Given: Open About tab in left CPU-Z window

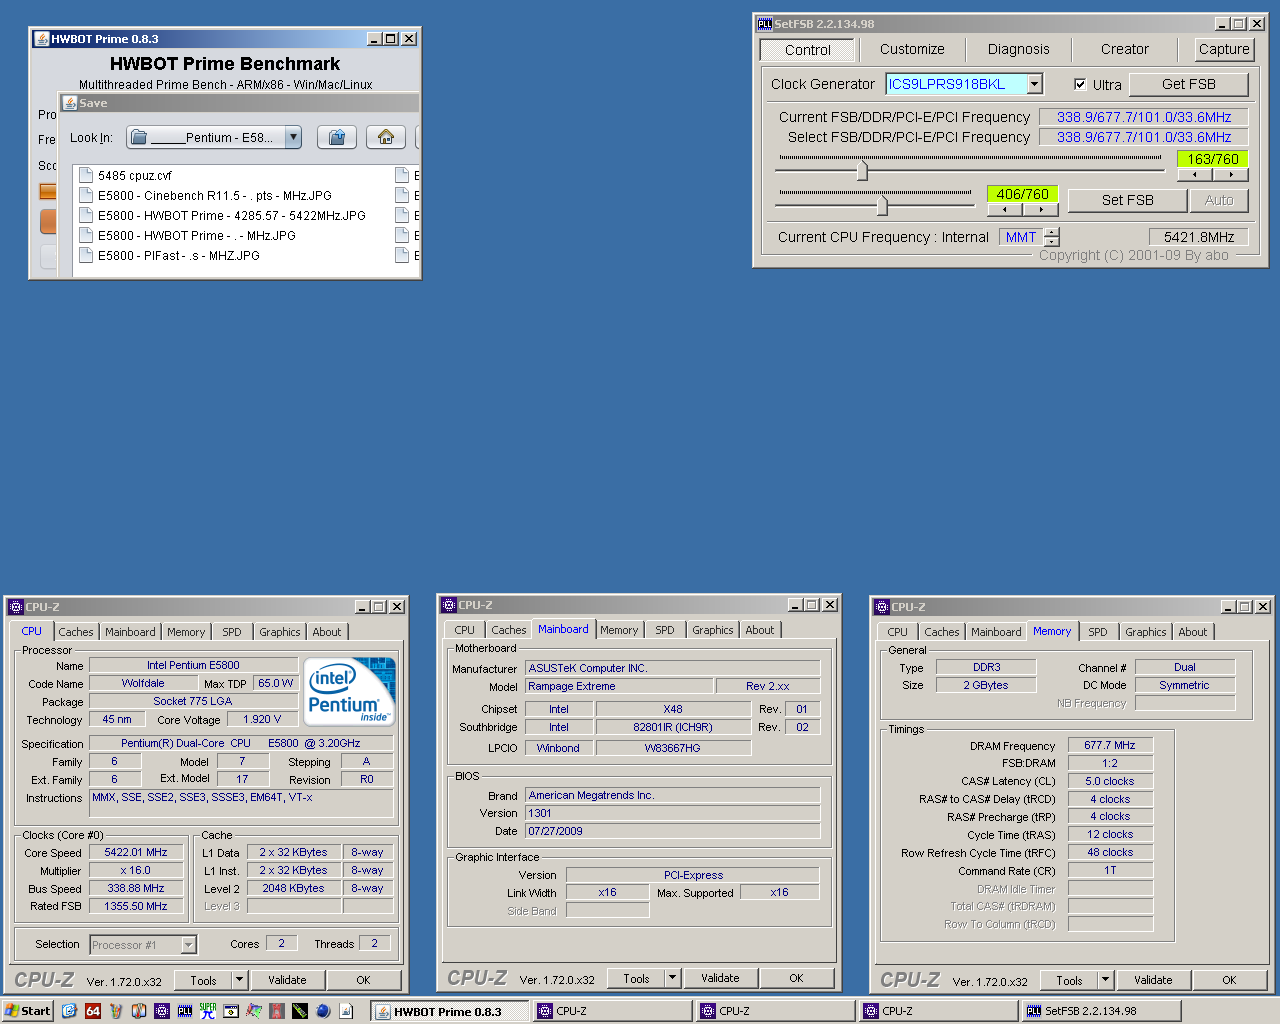Looking at the screenshot, I should 326,632.
